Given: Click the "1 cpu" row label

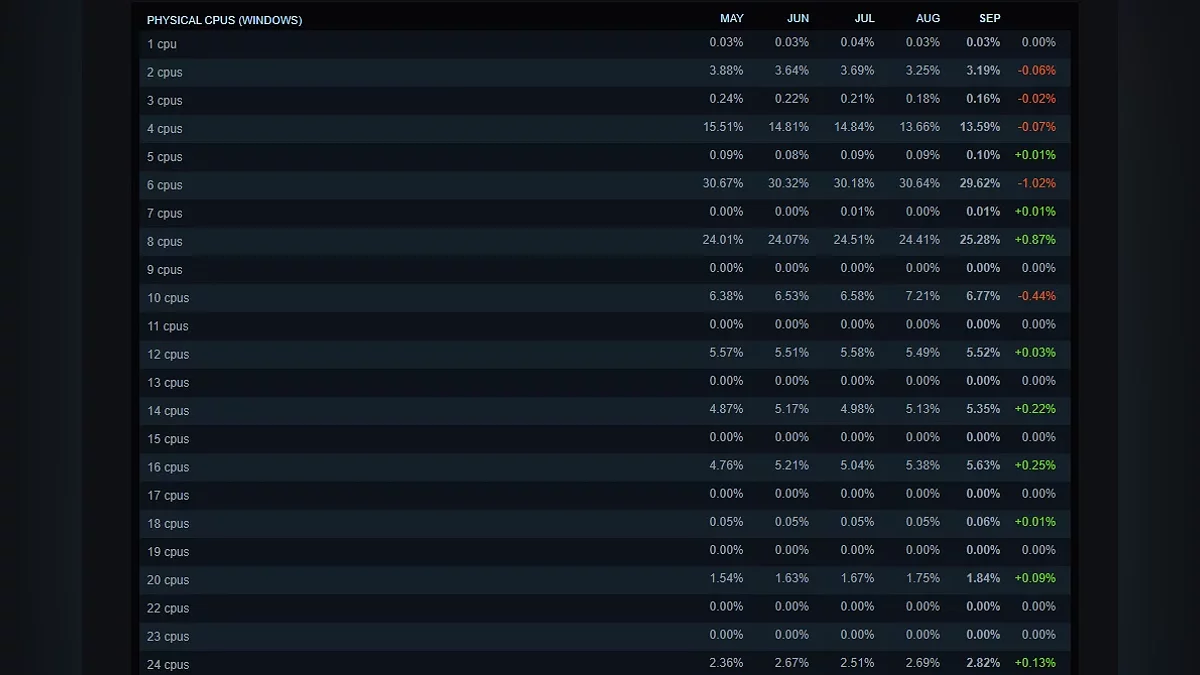Looking at the screenshot, I should click(x=162, y=44).
